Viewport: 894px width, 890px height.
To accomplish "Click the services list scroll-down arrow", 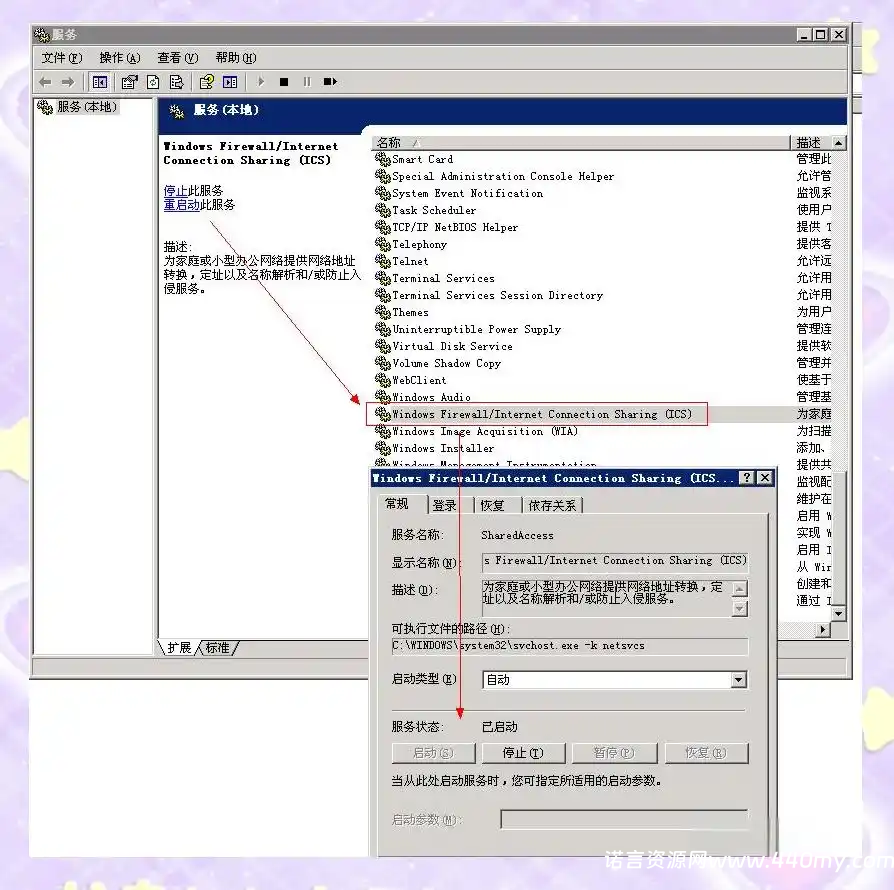I will pyautogui.click(x=839, y=614).
